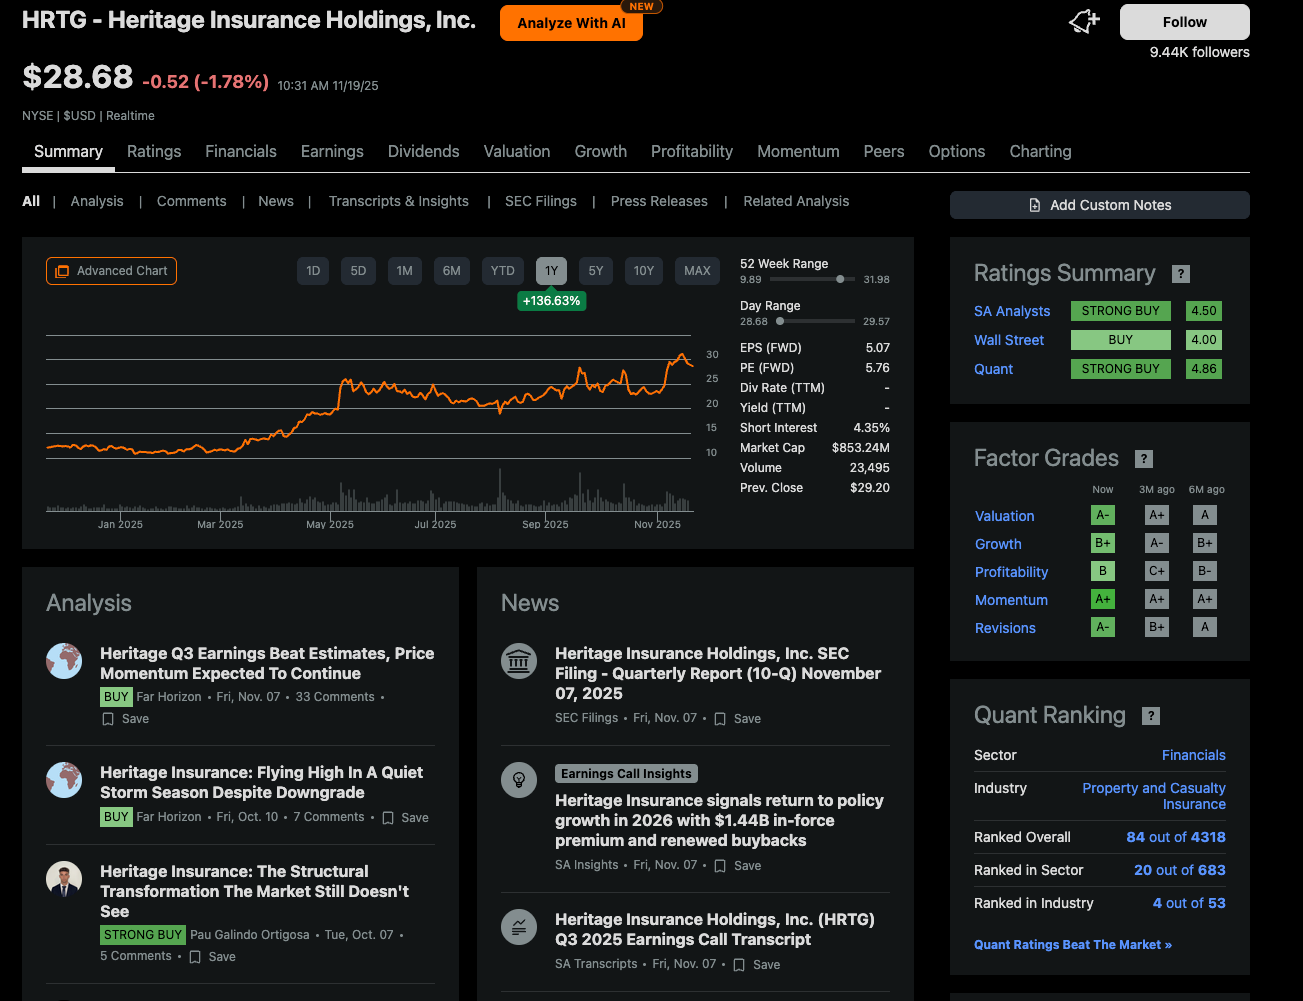Open the Ratings Summary help question mark
The image size is (1303, 1001).
coord(1181,274)
